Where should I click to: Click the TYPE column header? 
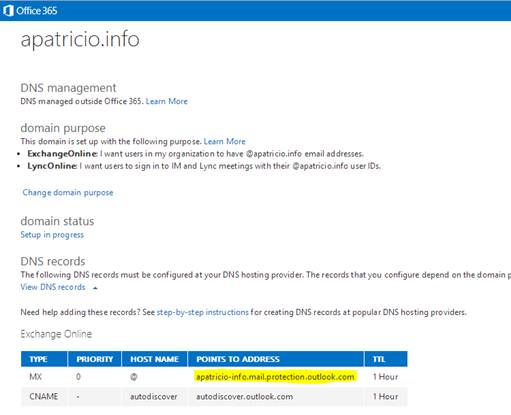44,359
